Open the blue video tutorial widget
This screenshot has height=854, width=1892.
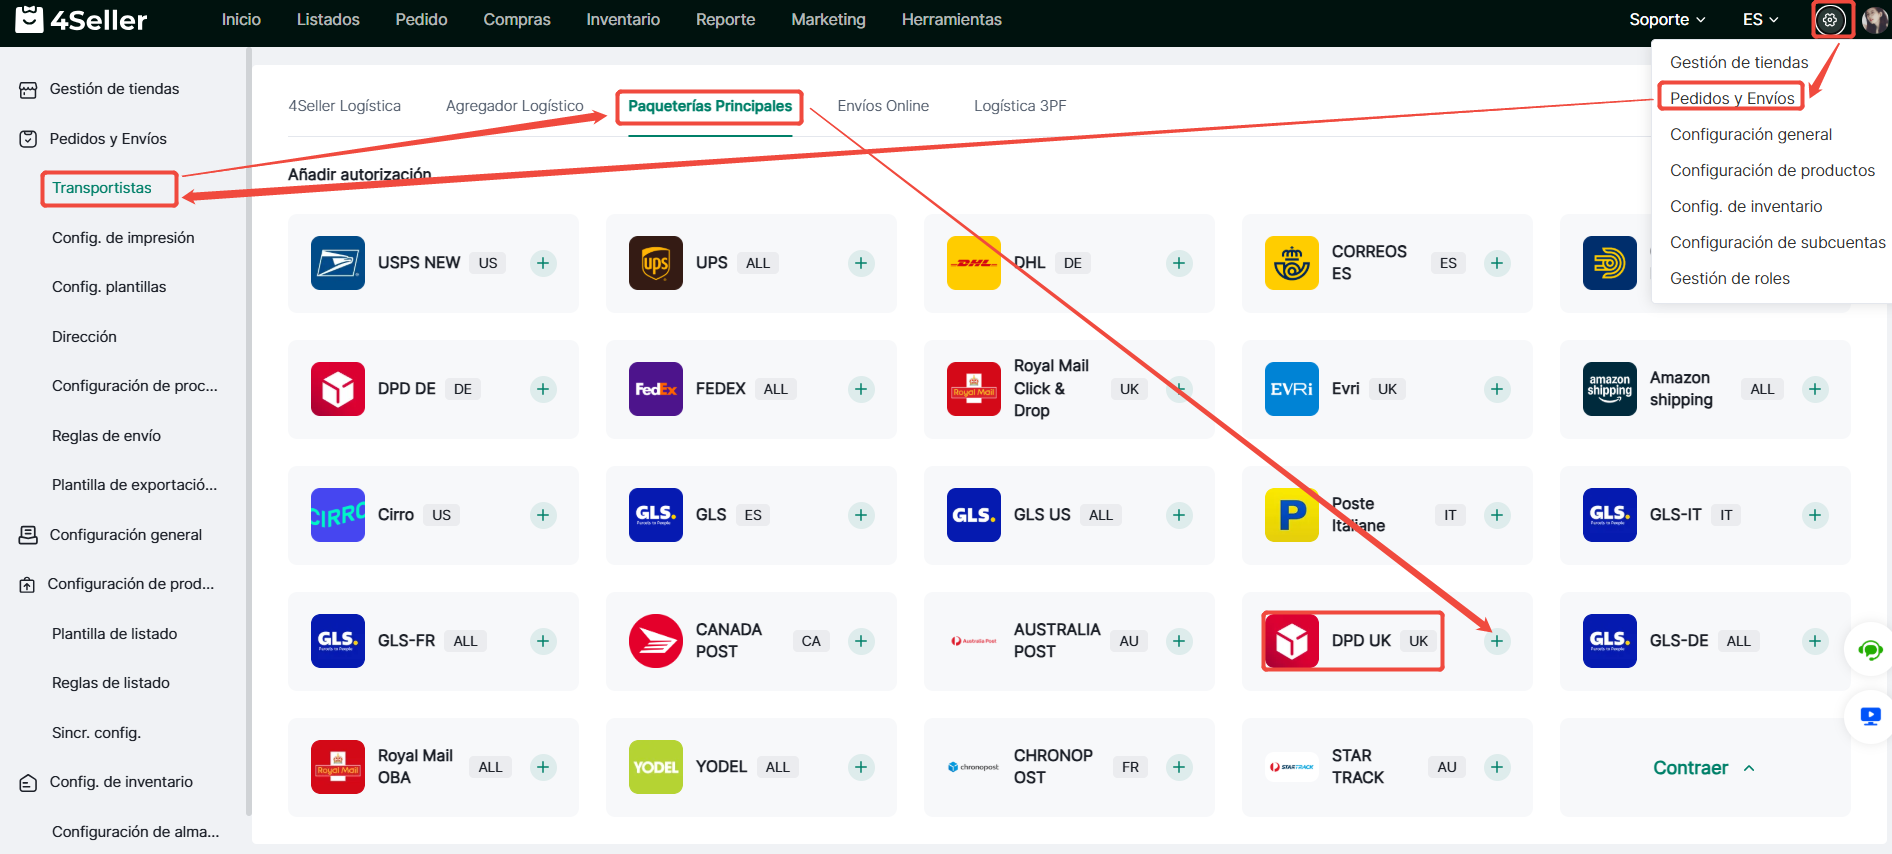tap(1870, 716)
